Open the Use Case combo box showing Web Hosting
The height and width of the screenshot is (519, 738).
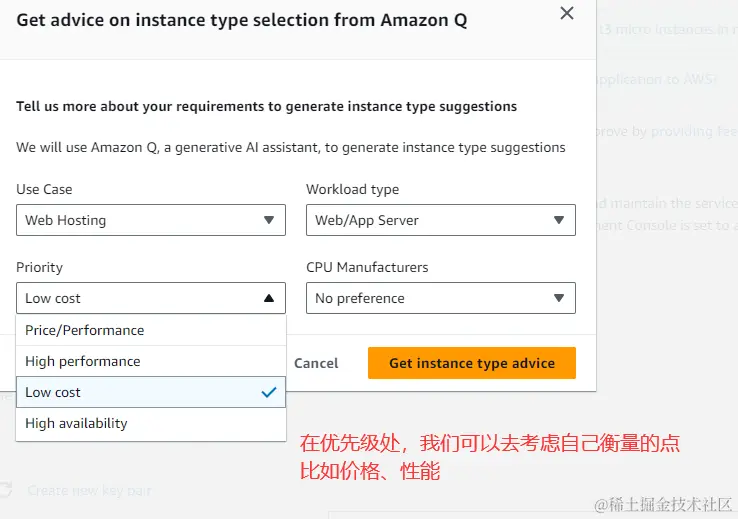pyautogui.click(x=150, y=220)
